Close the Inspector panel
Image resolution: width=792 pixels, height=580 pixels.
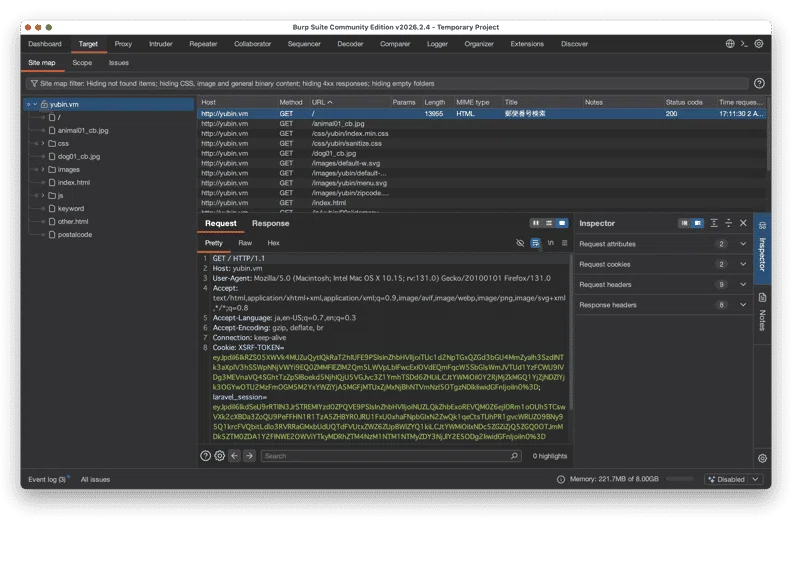pyautogui.click(x=743, y=223)
